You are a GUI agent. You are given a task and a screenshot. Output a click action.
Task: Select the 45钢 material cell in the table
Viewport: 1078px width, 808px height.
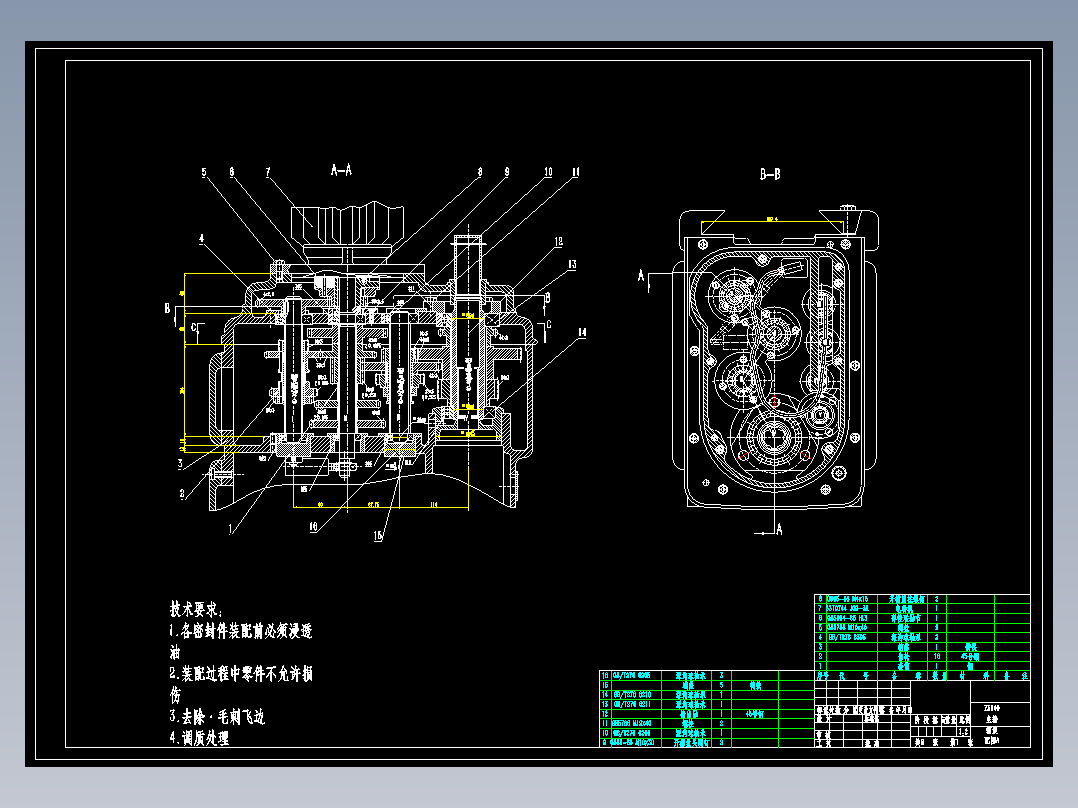970,655
